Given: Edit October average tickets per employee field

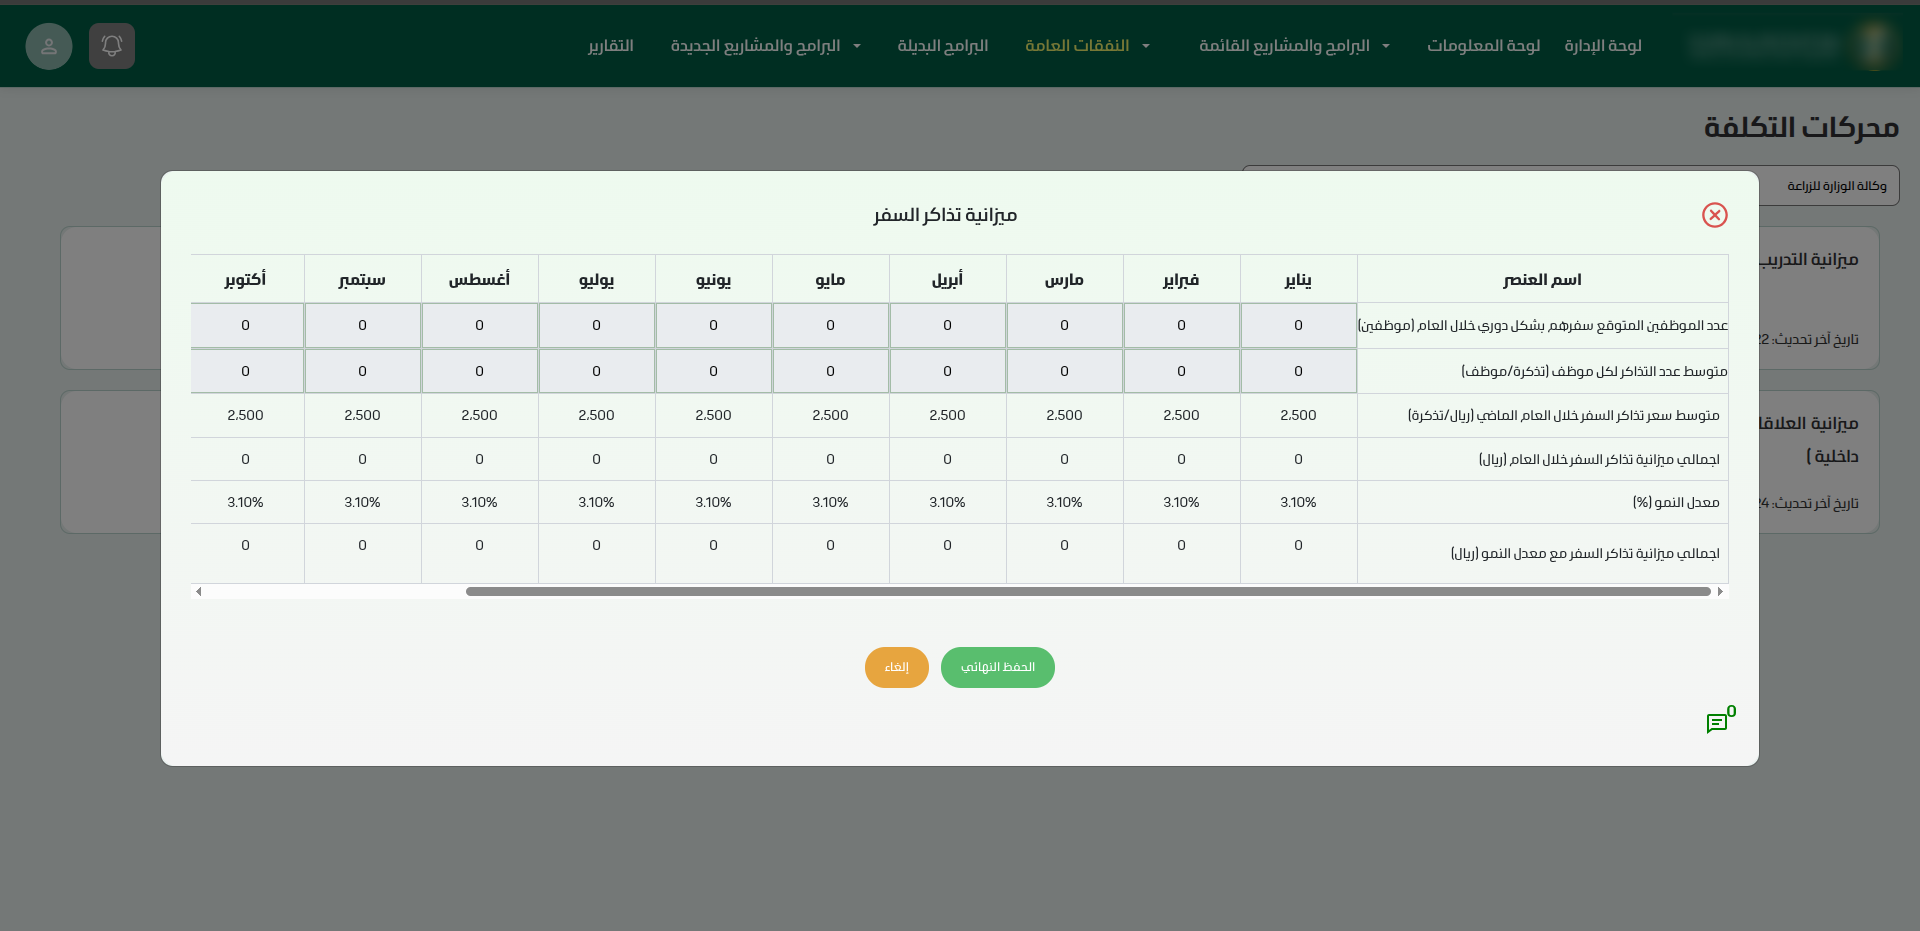Looking at the screenshot, I should (246, 371).
